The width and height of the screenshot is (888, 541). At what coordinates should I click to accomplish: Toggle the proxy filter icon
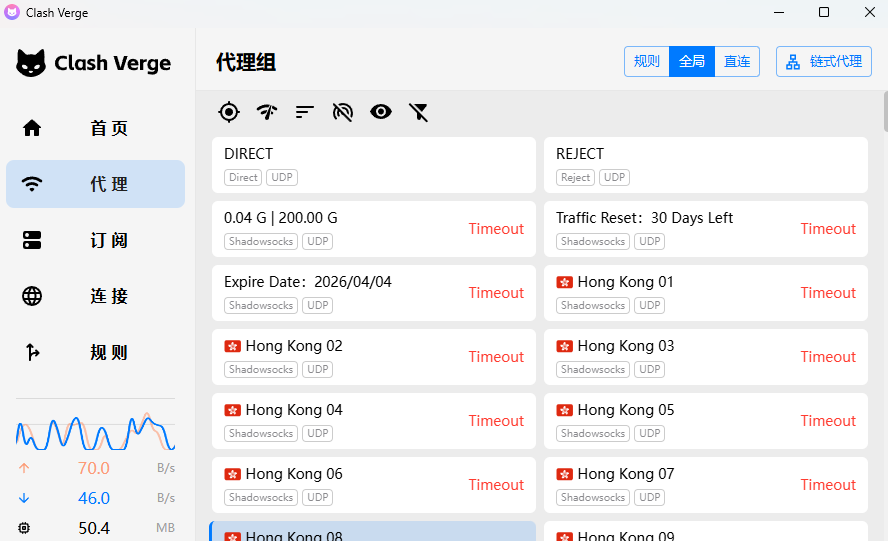(x=419, y=112)
